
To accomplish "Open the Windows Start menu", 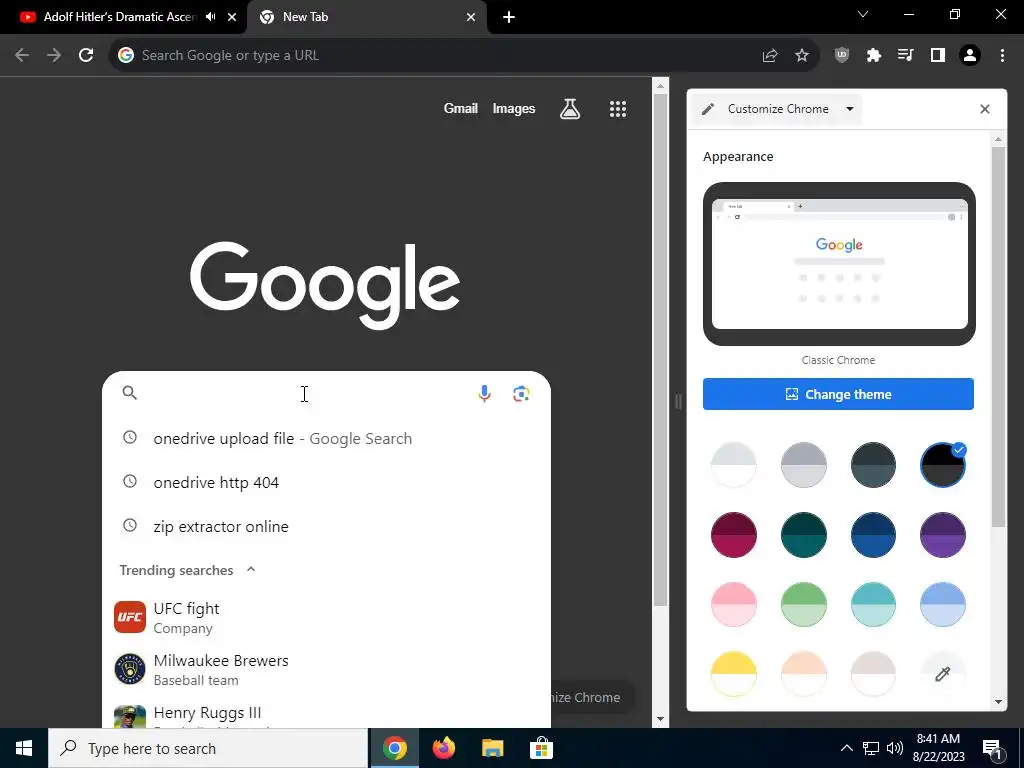I will point(24,748).
